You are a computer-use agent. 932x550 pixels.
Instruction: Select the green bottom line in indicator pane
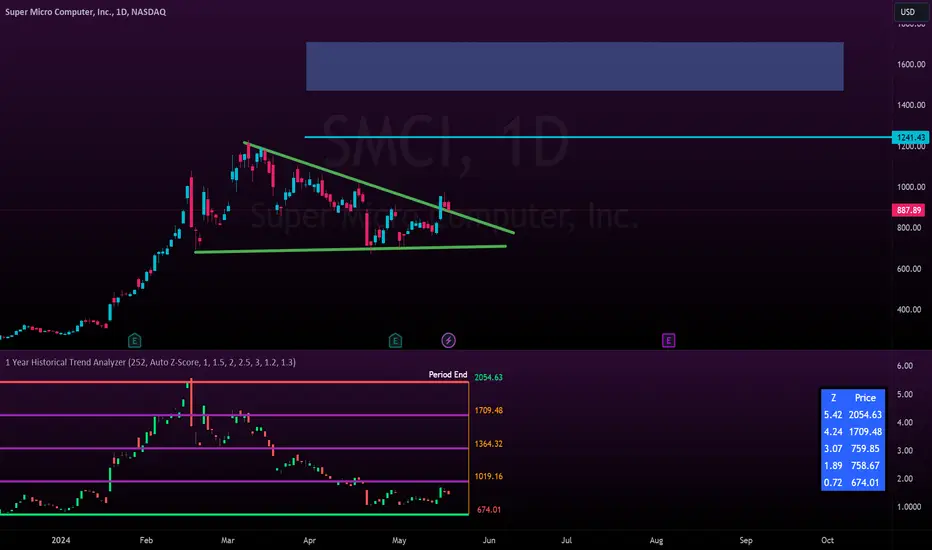coord(234,514)
